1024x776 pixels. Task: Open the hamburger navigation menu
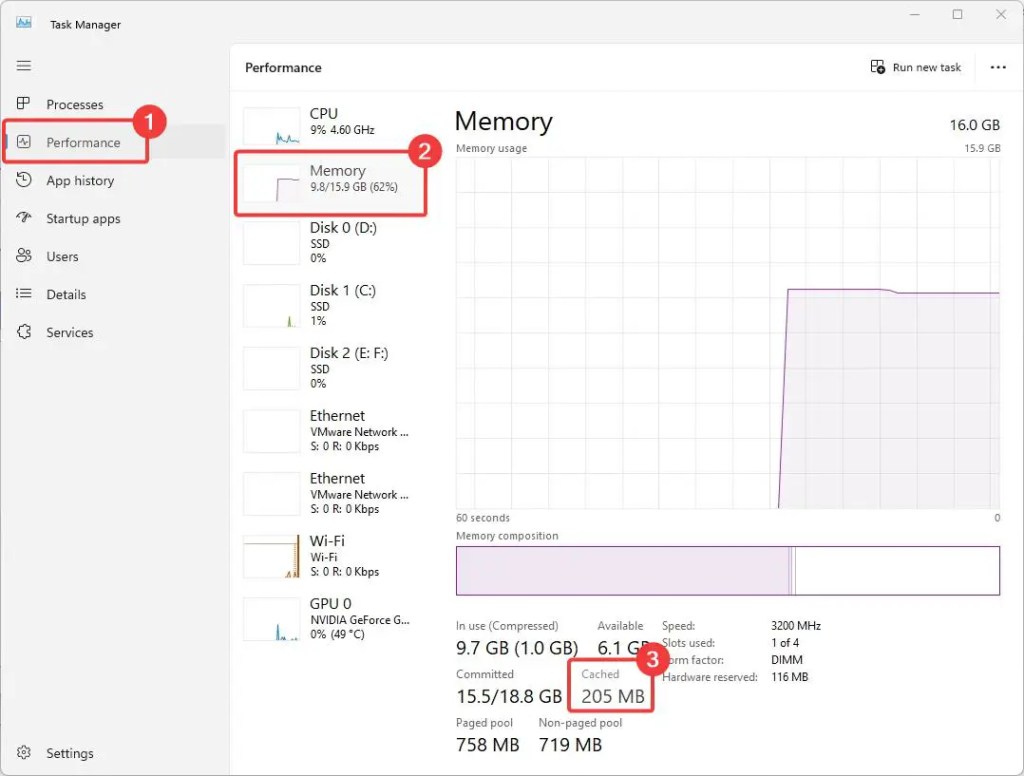[x=24, y=65]
